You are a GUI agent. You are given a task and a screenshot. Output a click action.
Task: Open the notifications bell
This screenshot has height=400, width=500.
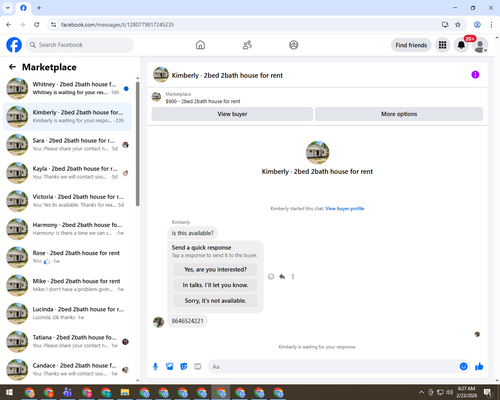click(x=461, y=45)
